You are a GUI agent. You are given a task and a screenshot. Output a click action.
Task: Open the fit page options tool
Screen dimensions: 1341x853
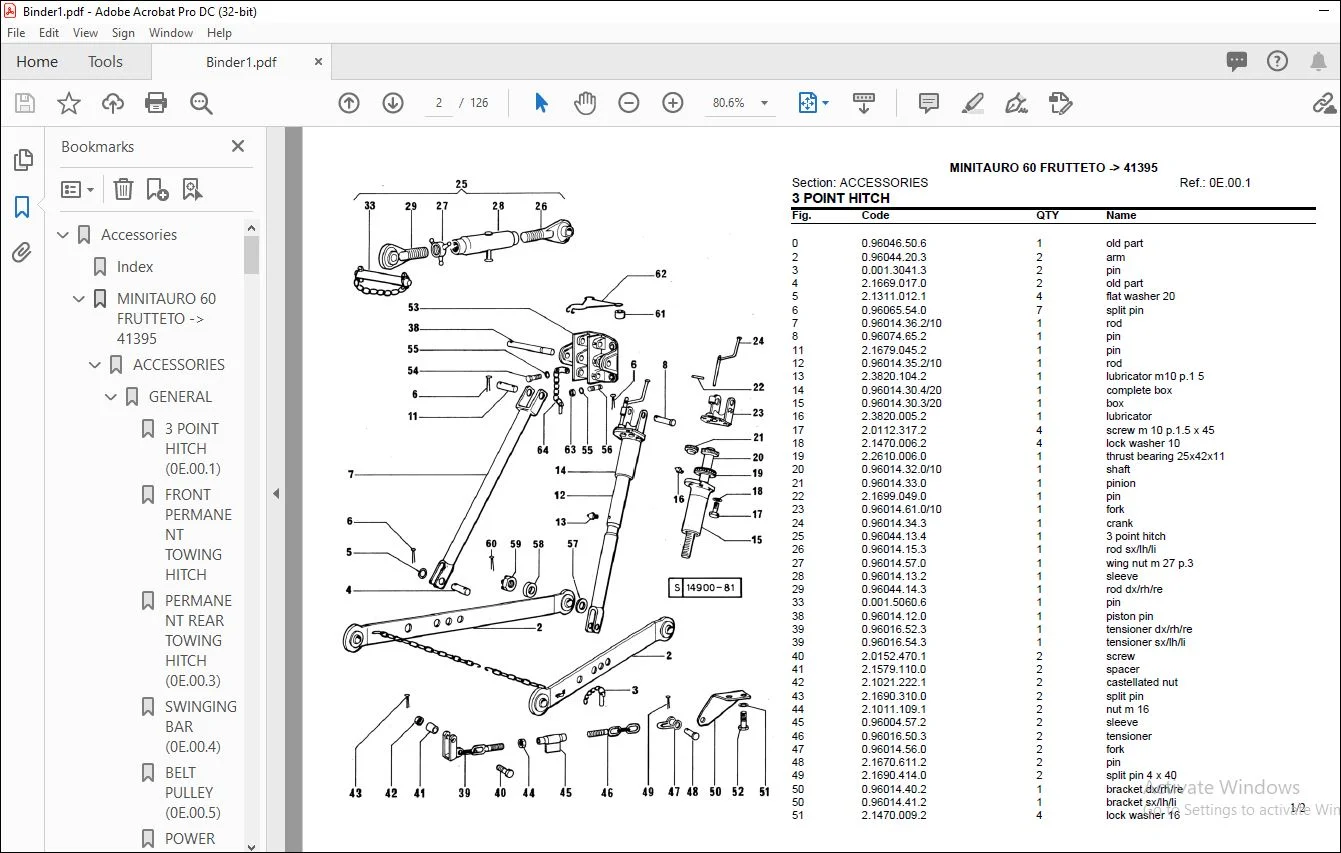[813, 103]
